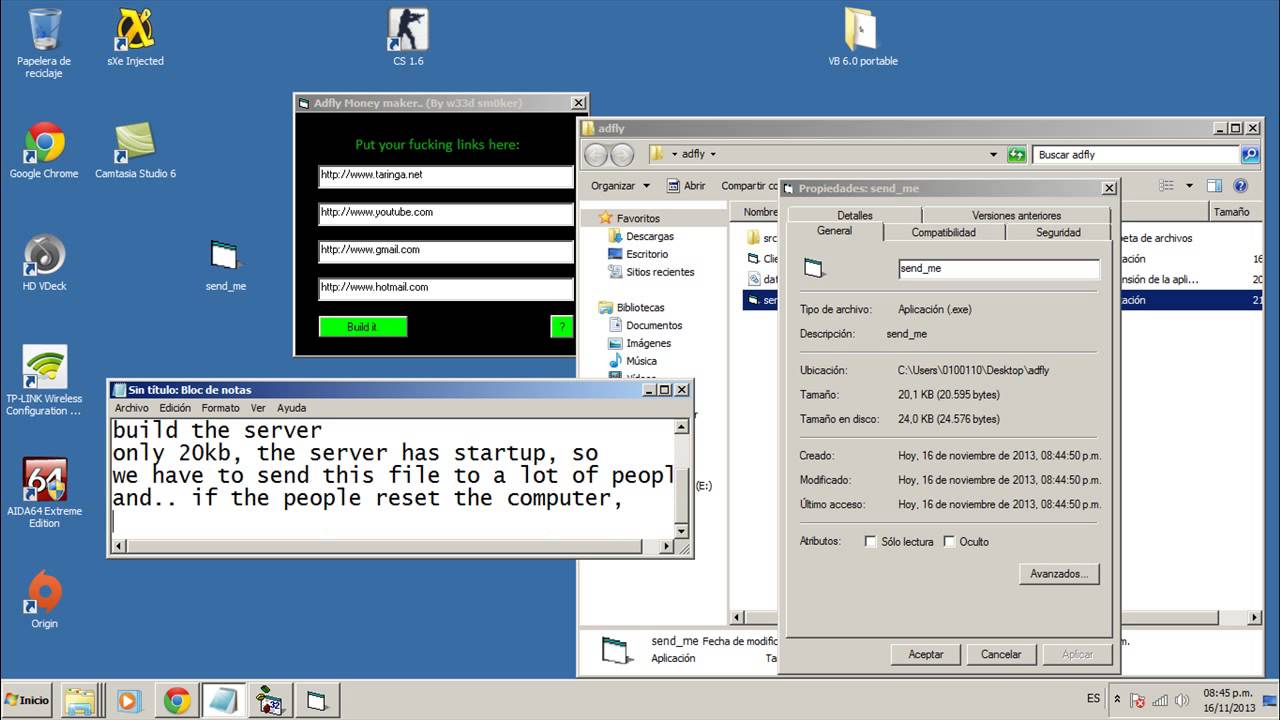Screen dimensions: 1280x720
Task: Switch to the Notepad taskbar button
Action: tap(222, 700)
